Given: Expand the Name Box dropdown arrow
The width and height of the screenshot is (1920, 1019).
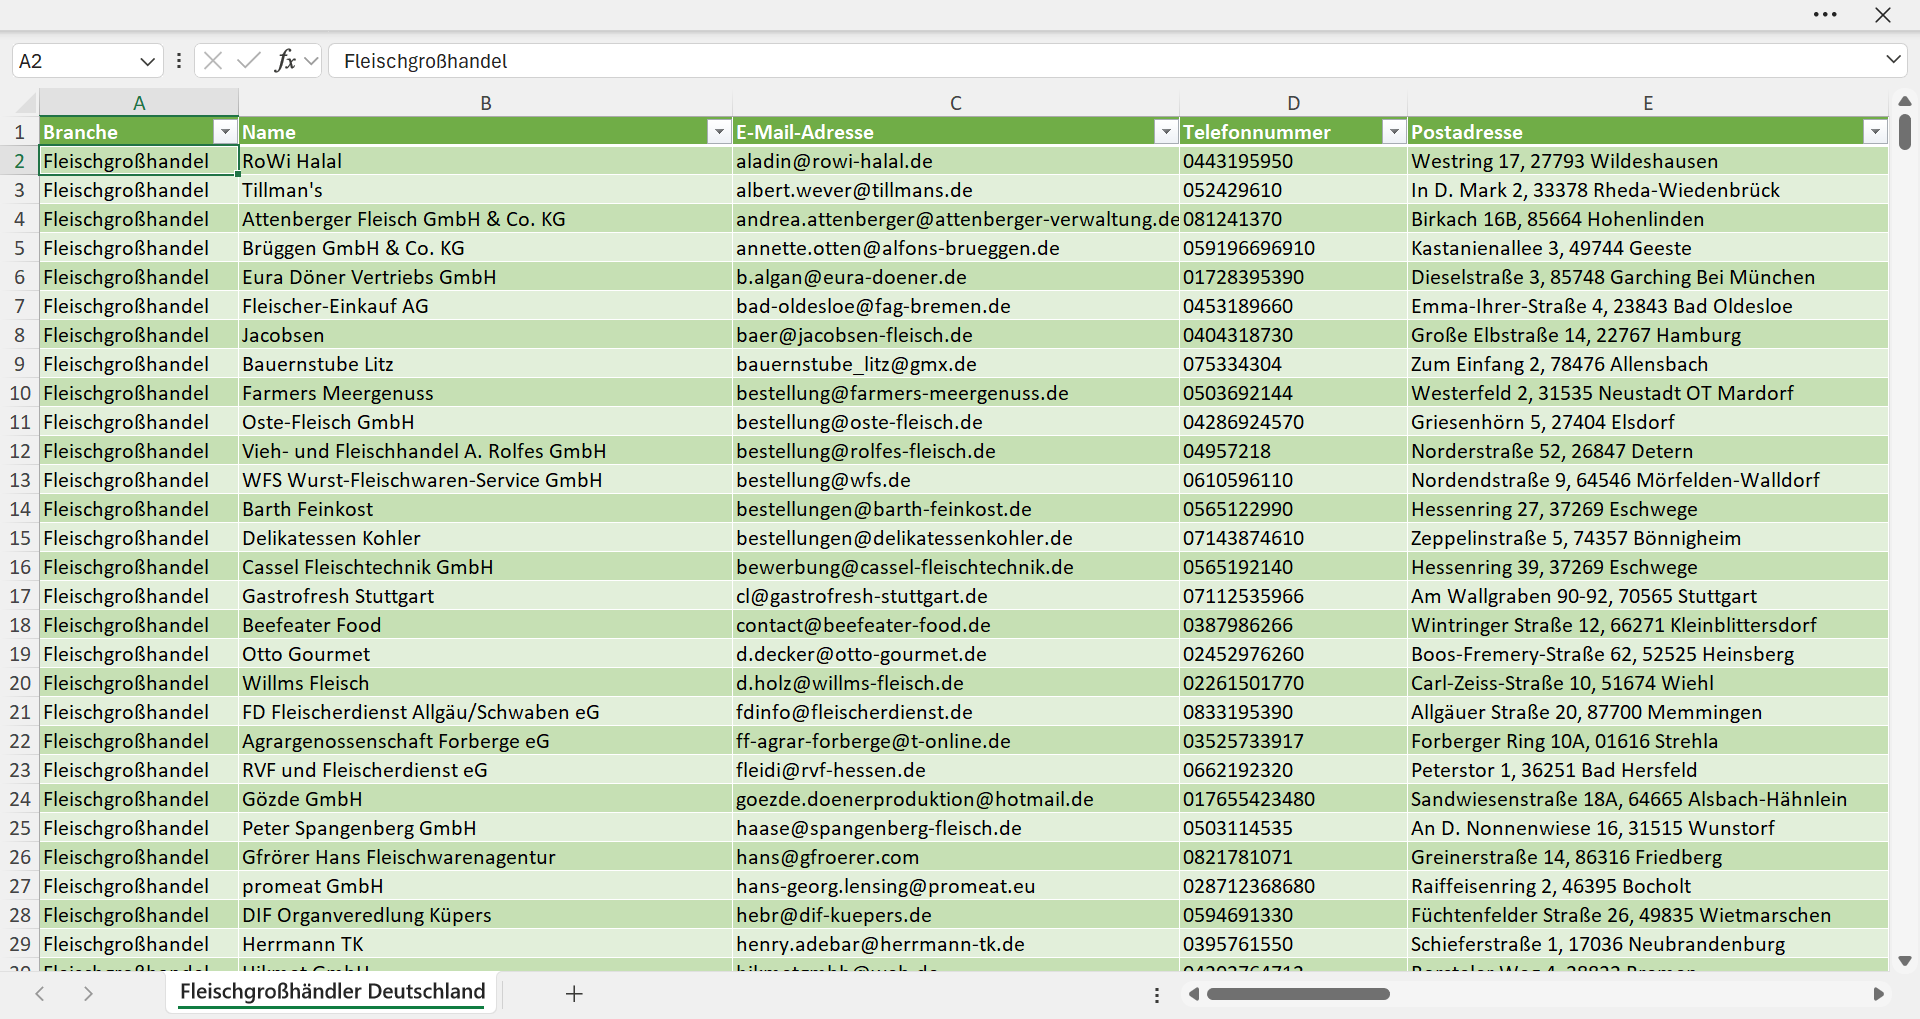Looking at the screenshot, I should tap(148, 61).
